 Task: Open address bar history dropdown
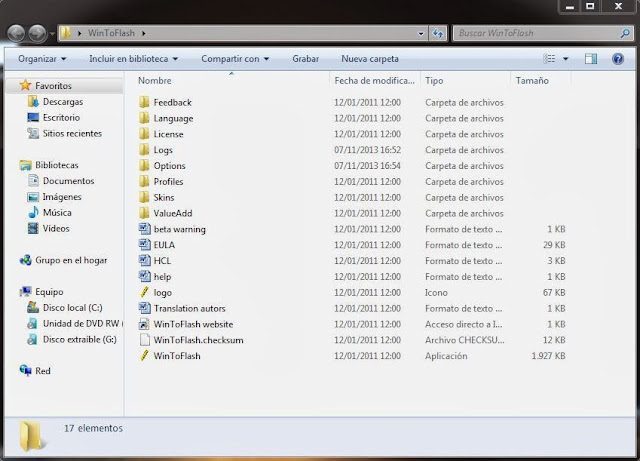point(421,33)
